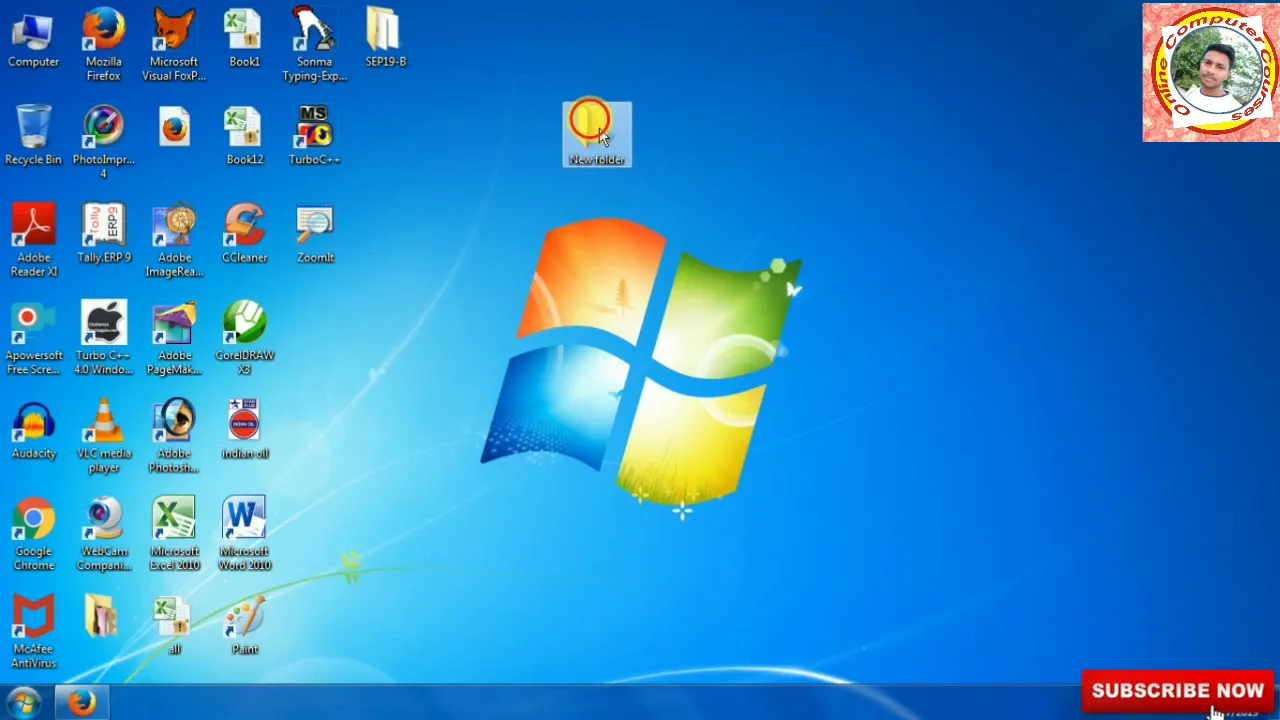Switch to Firefox from the taskbar
Viewport: 1280px width, 720px height.
point(82,703)
